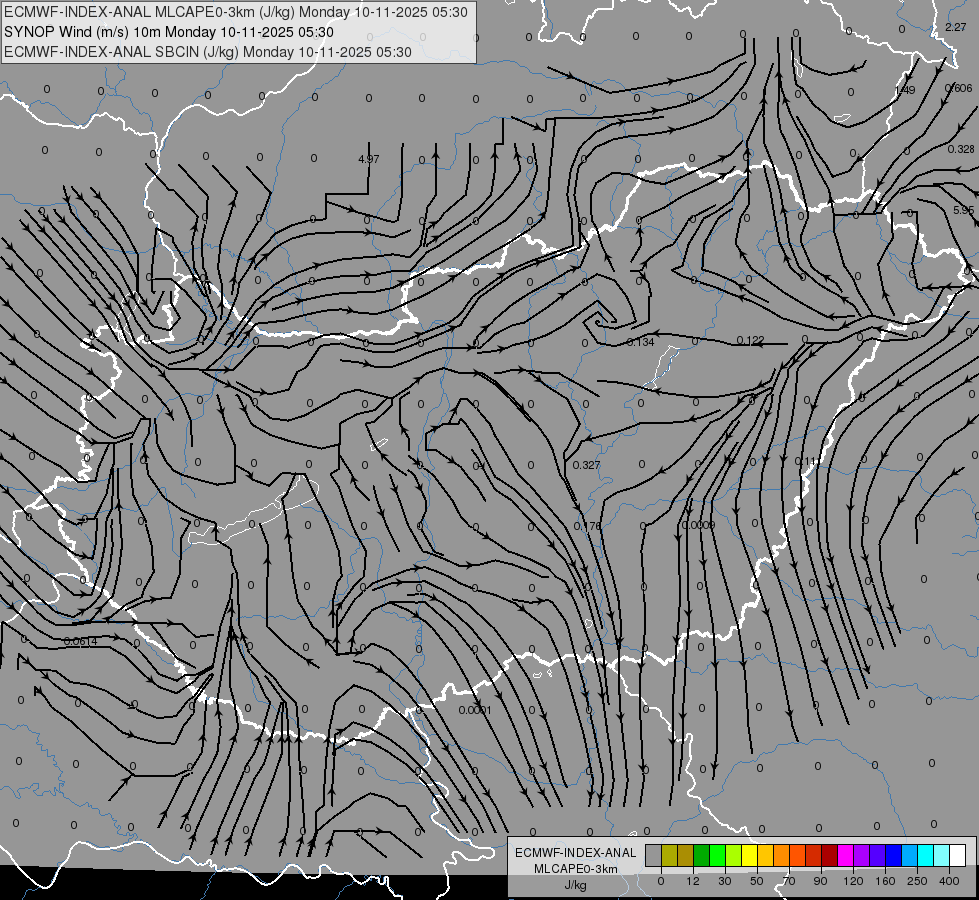Click the legend tick label 12
This screenshot has width=979, height=900.
point(693,881)
